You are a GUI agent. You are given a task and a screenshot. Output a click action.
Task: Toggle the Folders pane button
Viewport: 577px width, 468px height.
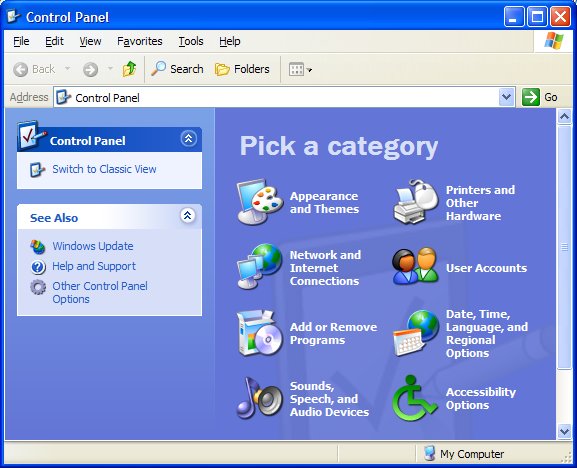[242, 69]
